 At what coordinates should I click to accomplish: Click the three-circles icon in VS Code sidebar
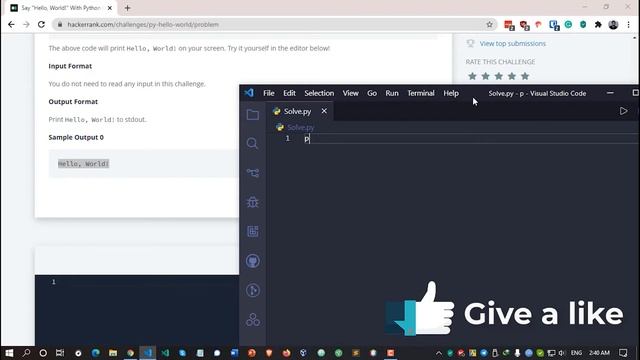[x=253, y=320]
